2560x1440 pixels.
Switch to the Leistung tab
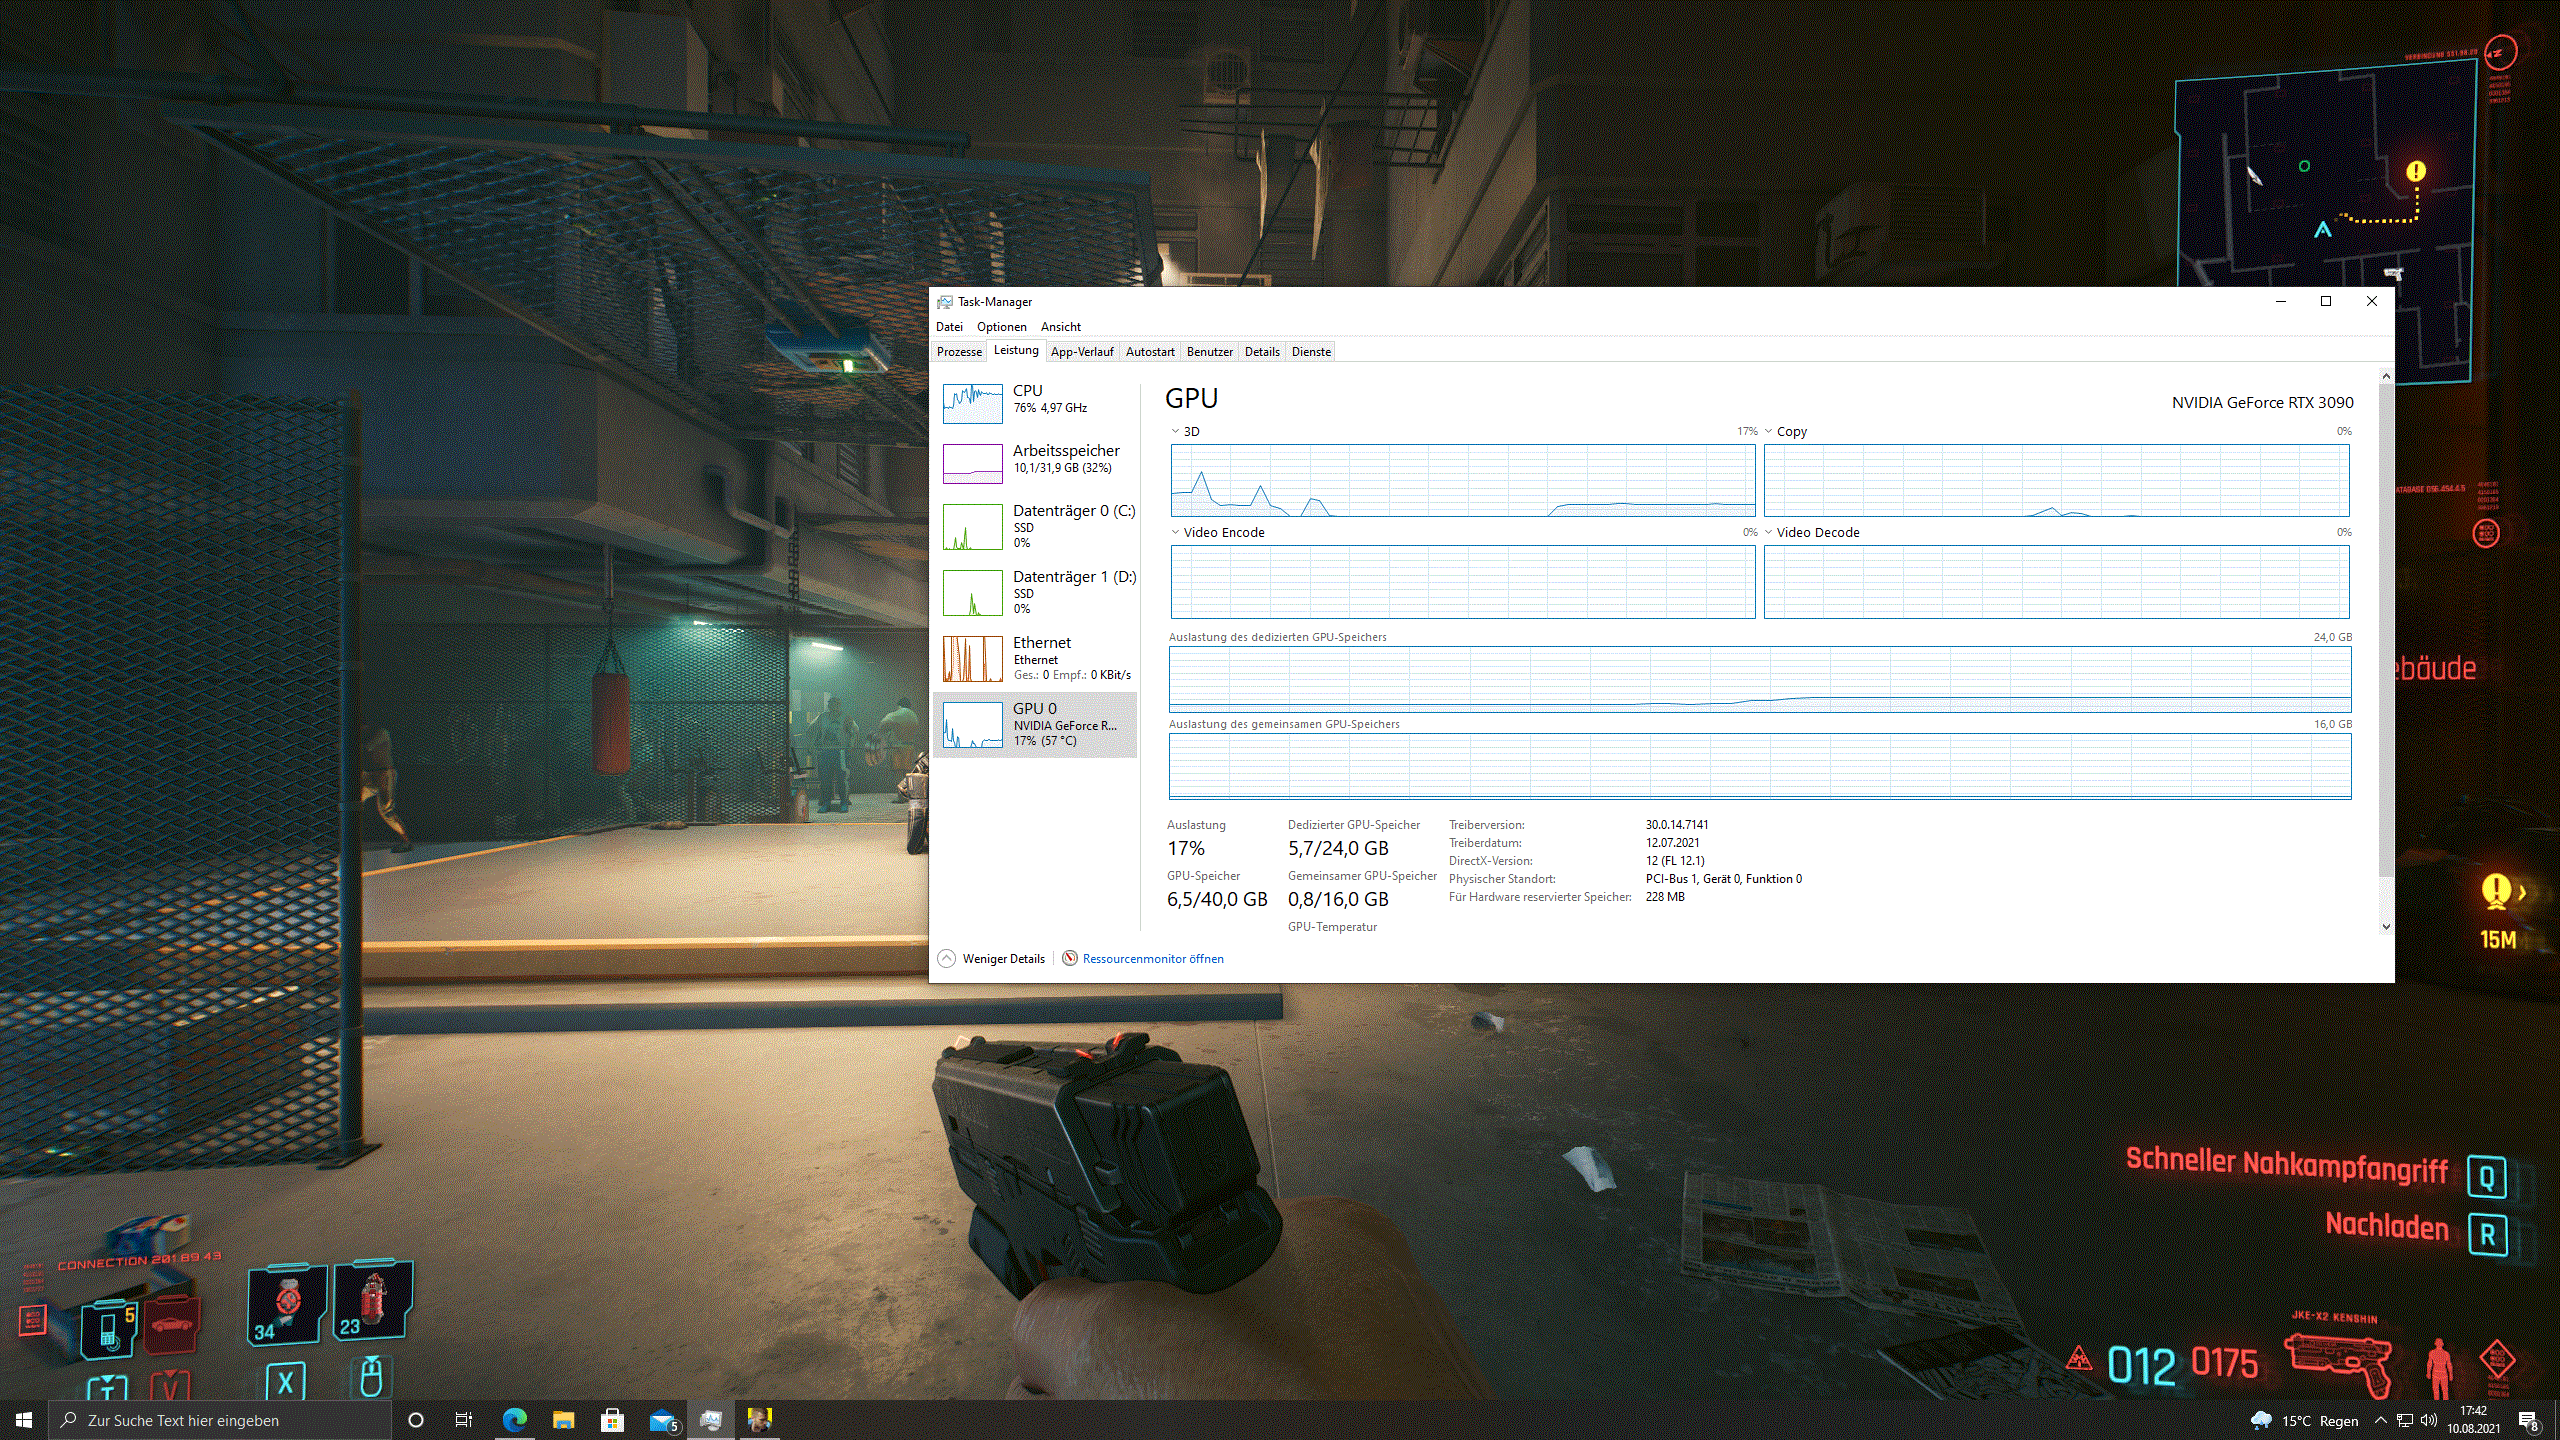[x=1016, y=351]
